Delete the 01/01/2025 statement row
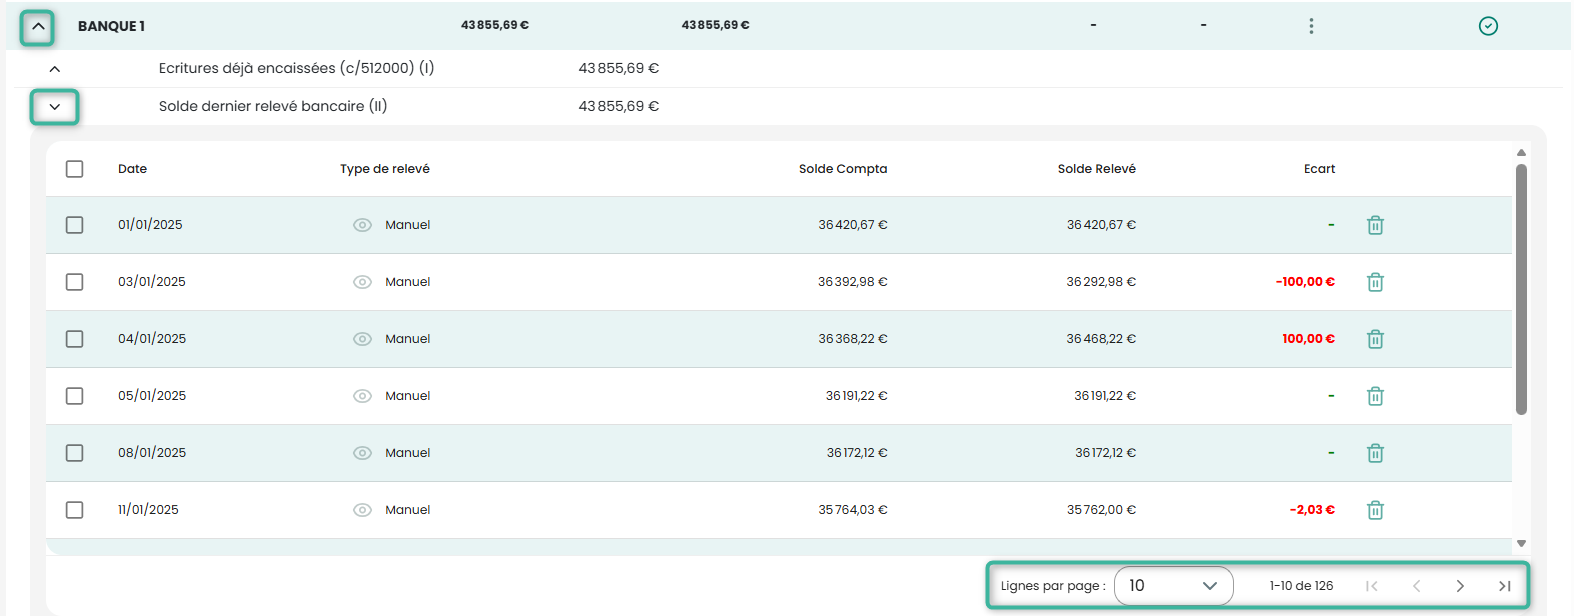The image size is (1574, 616). point(1375,225)
